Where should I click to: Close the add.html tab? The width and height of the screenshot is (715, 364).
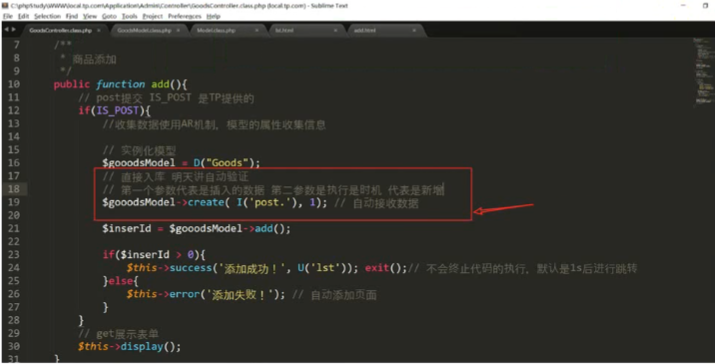point(414,31)
